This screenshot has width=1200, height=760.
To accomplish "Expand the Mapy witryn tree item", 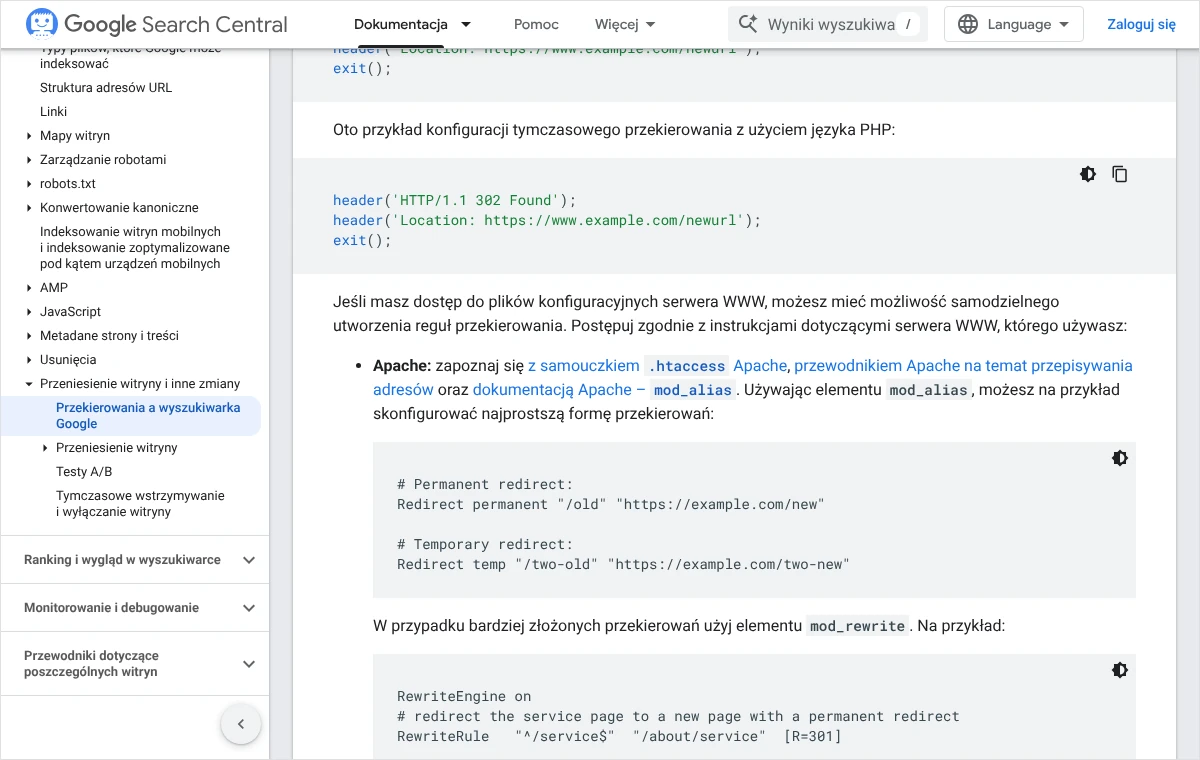I will (x=29, y=136).
